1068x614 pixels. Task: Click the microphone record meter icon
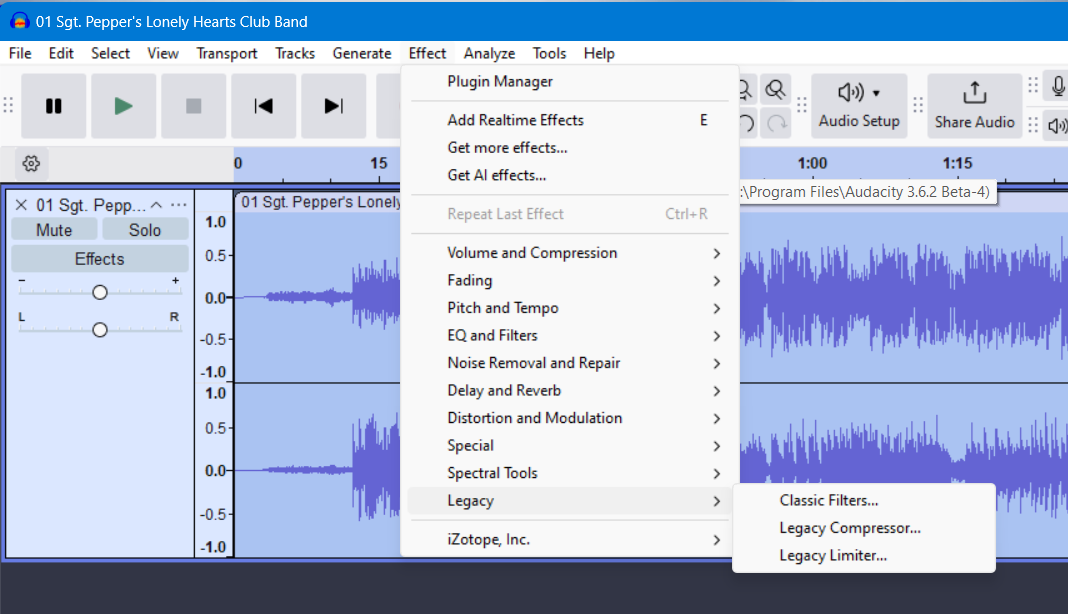click(x=1058, y=87)
